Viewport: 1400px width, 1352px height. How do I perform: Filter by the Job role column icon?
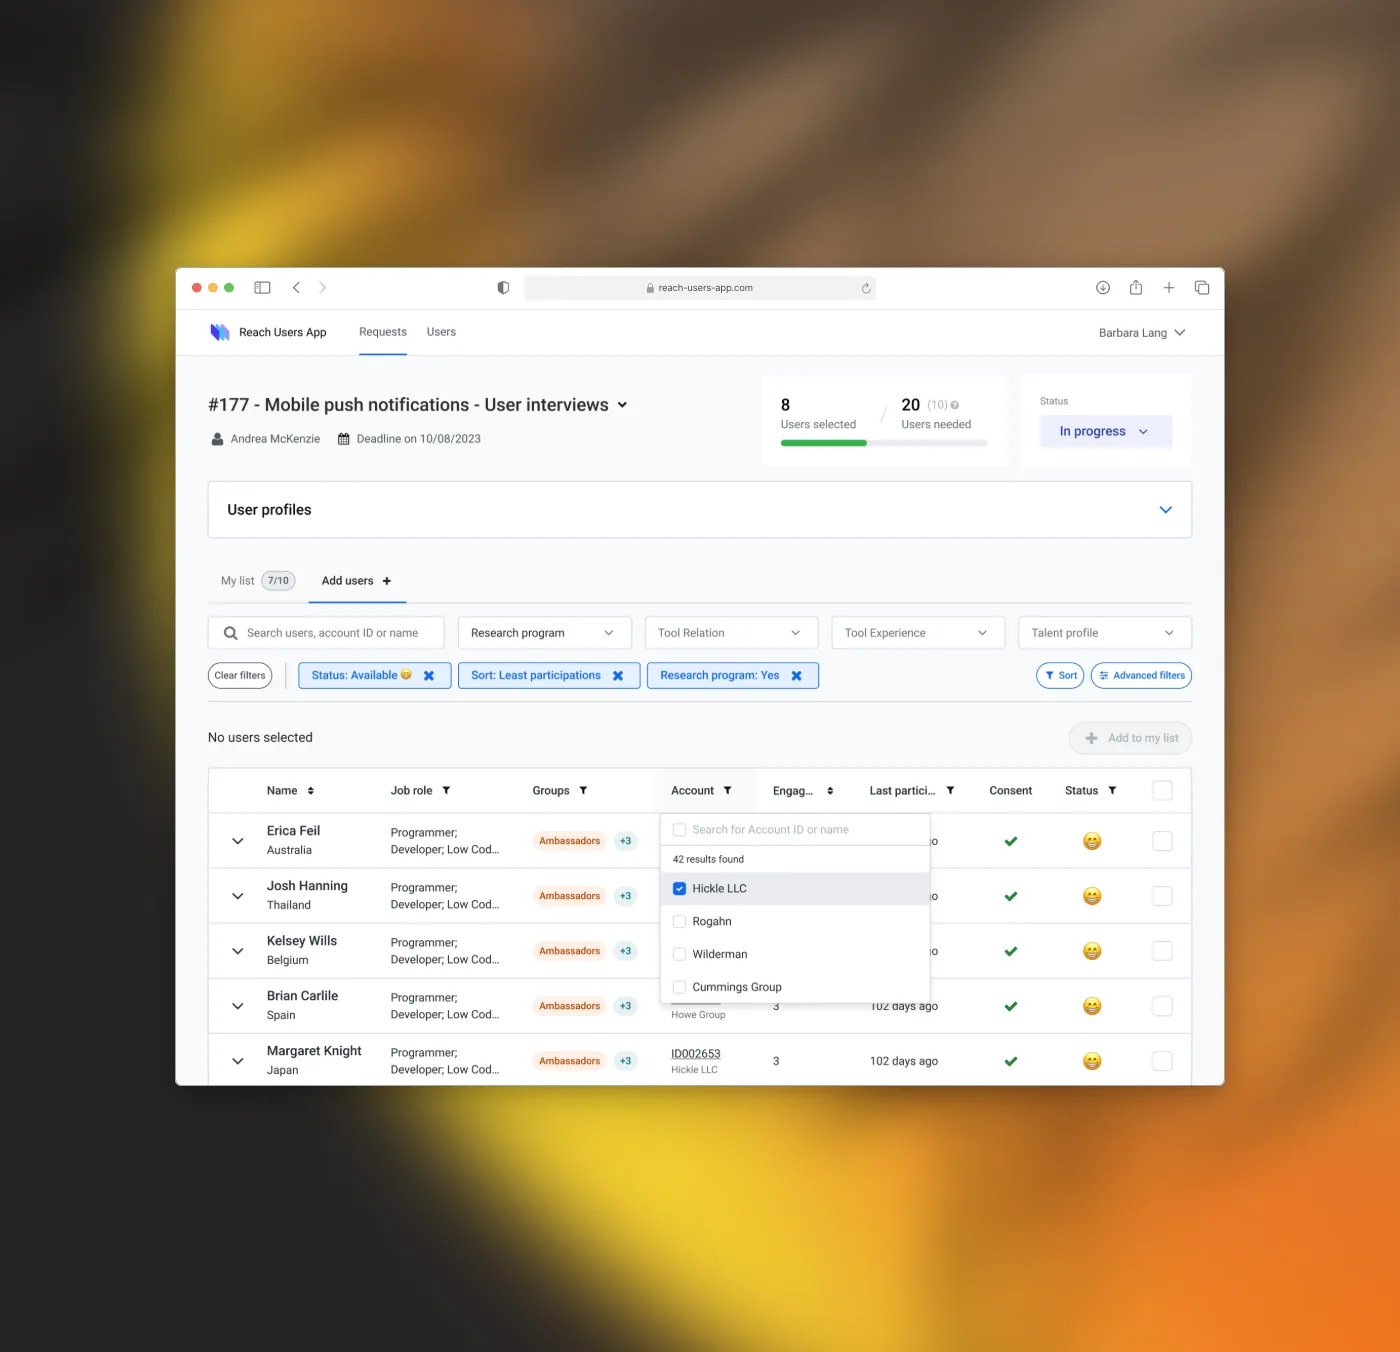pos(446,791)
